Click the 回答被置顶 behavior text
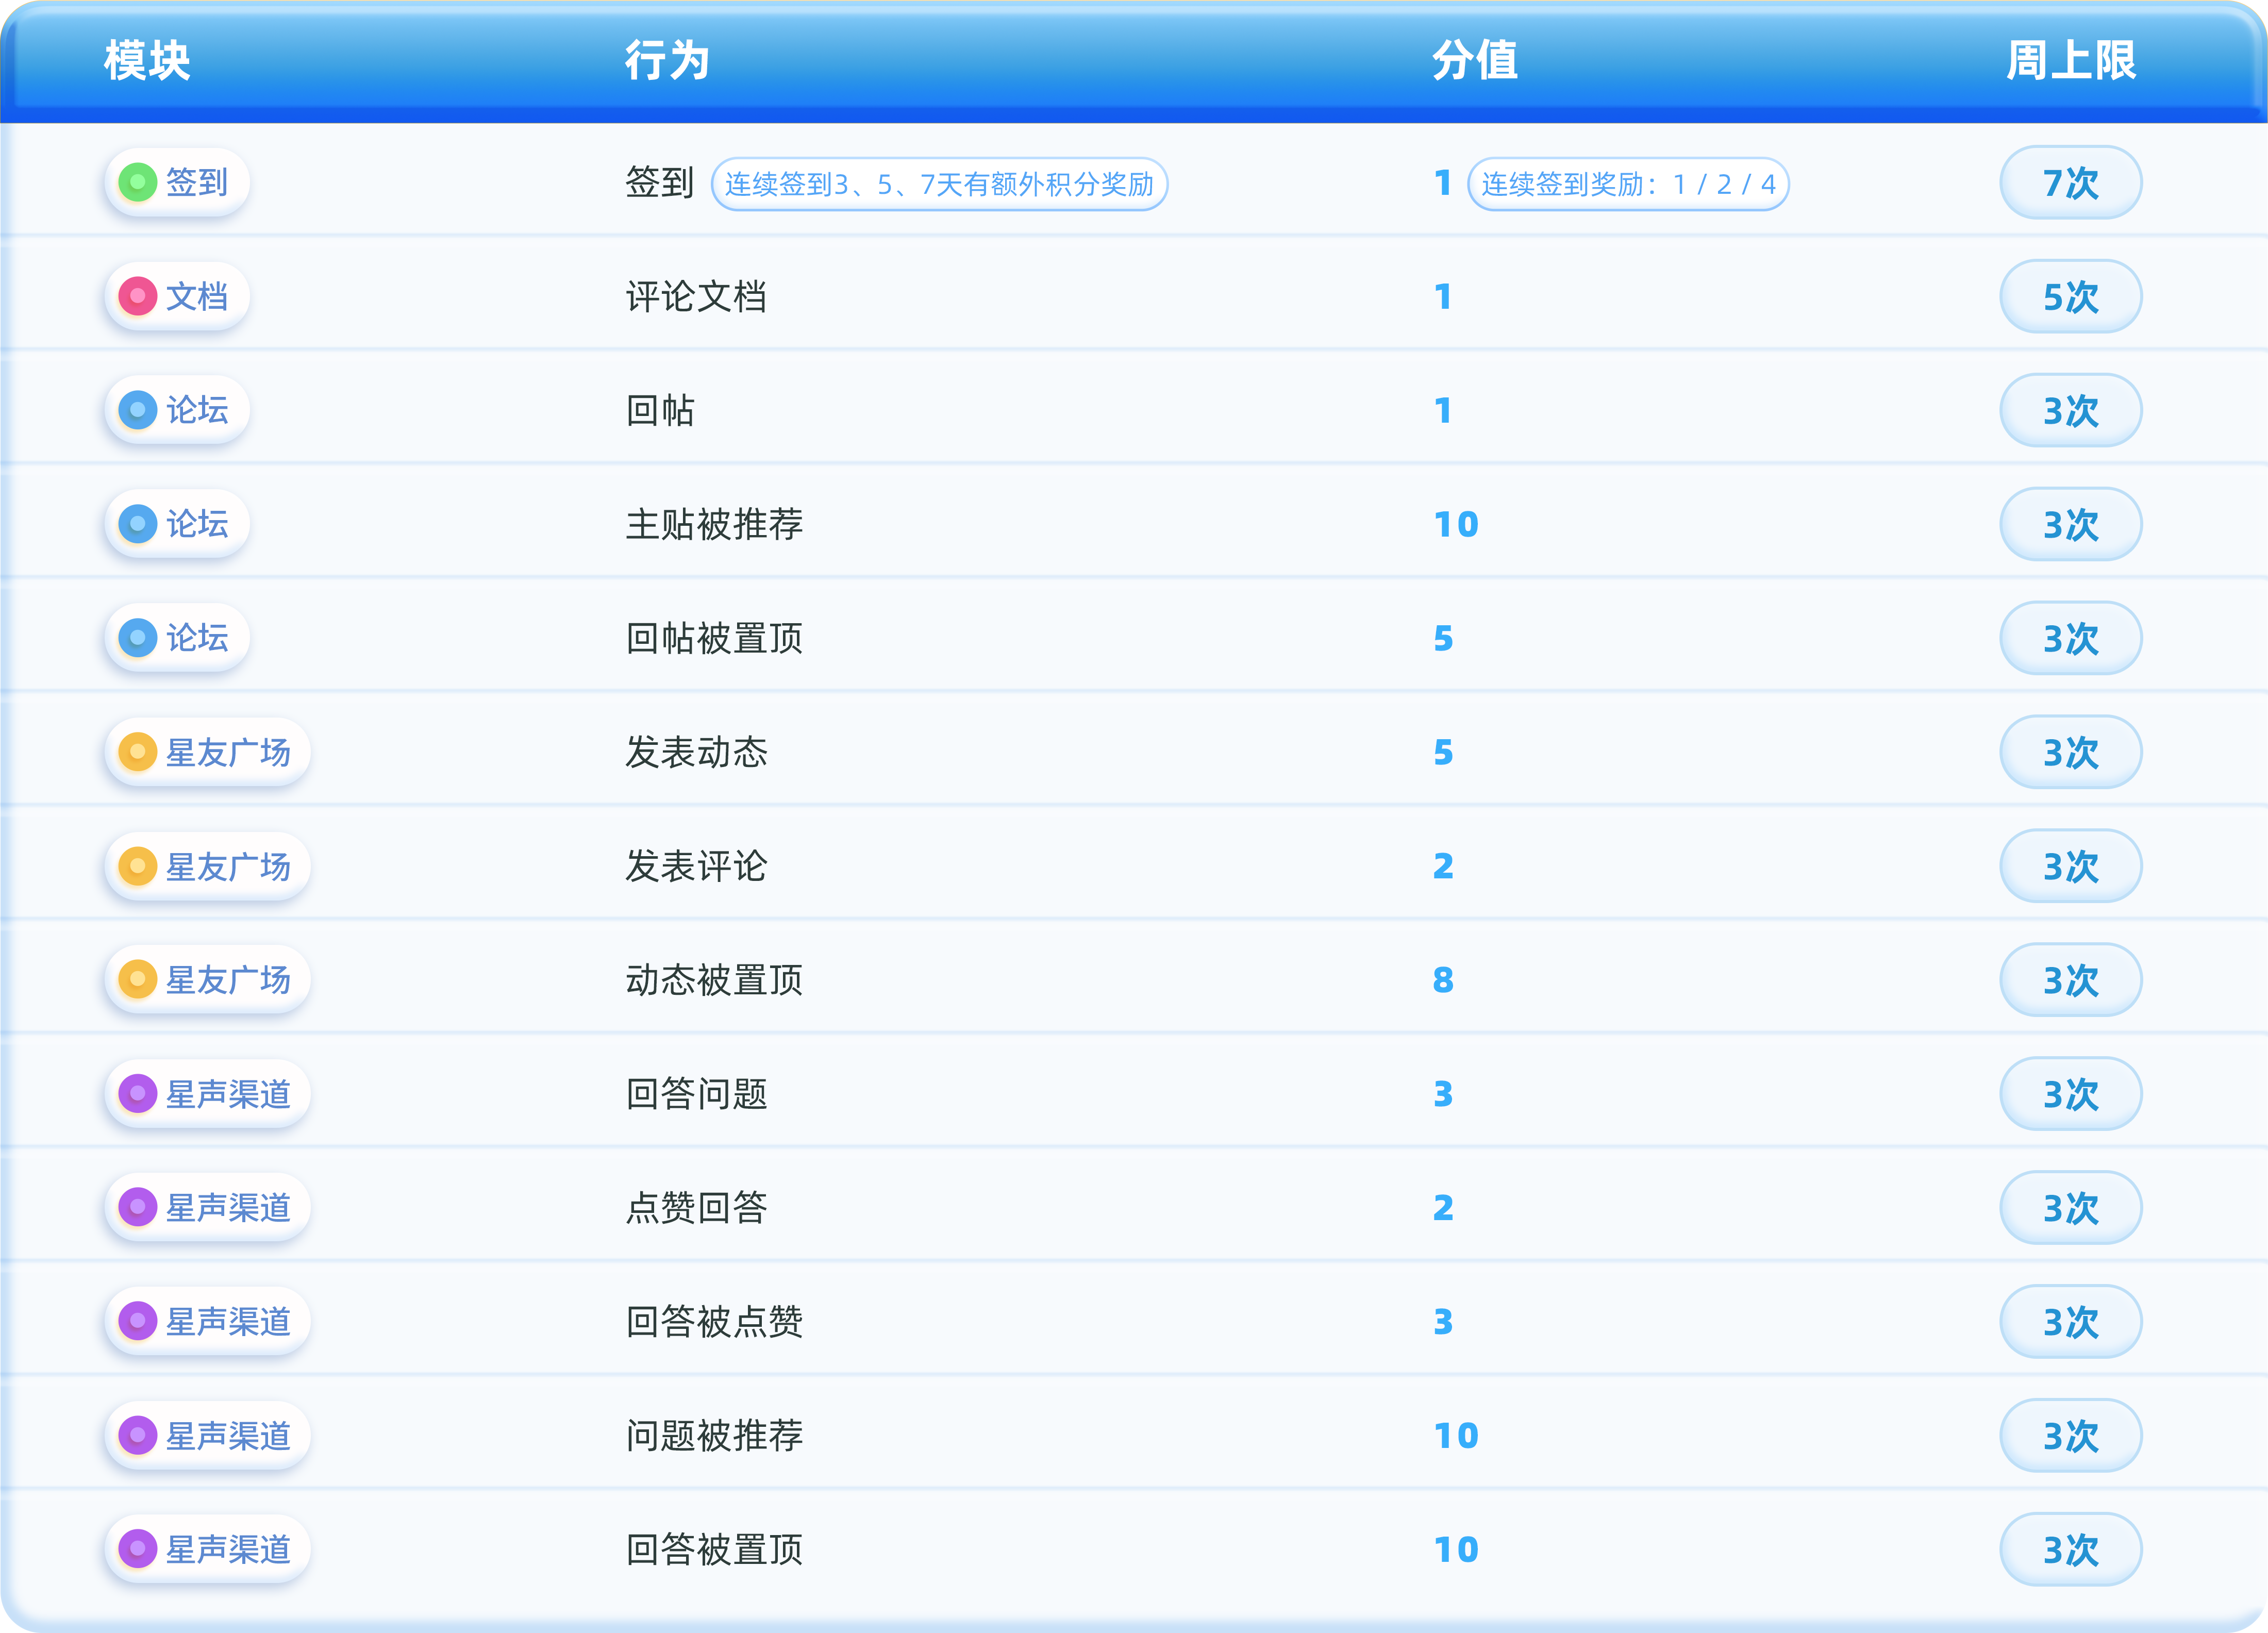Image resolution: width=2268 pixels, height=1633 pixels. point(714,1550)
